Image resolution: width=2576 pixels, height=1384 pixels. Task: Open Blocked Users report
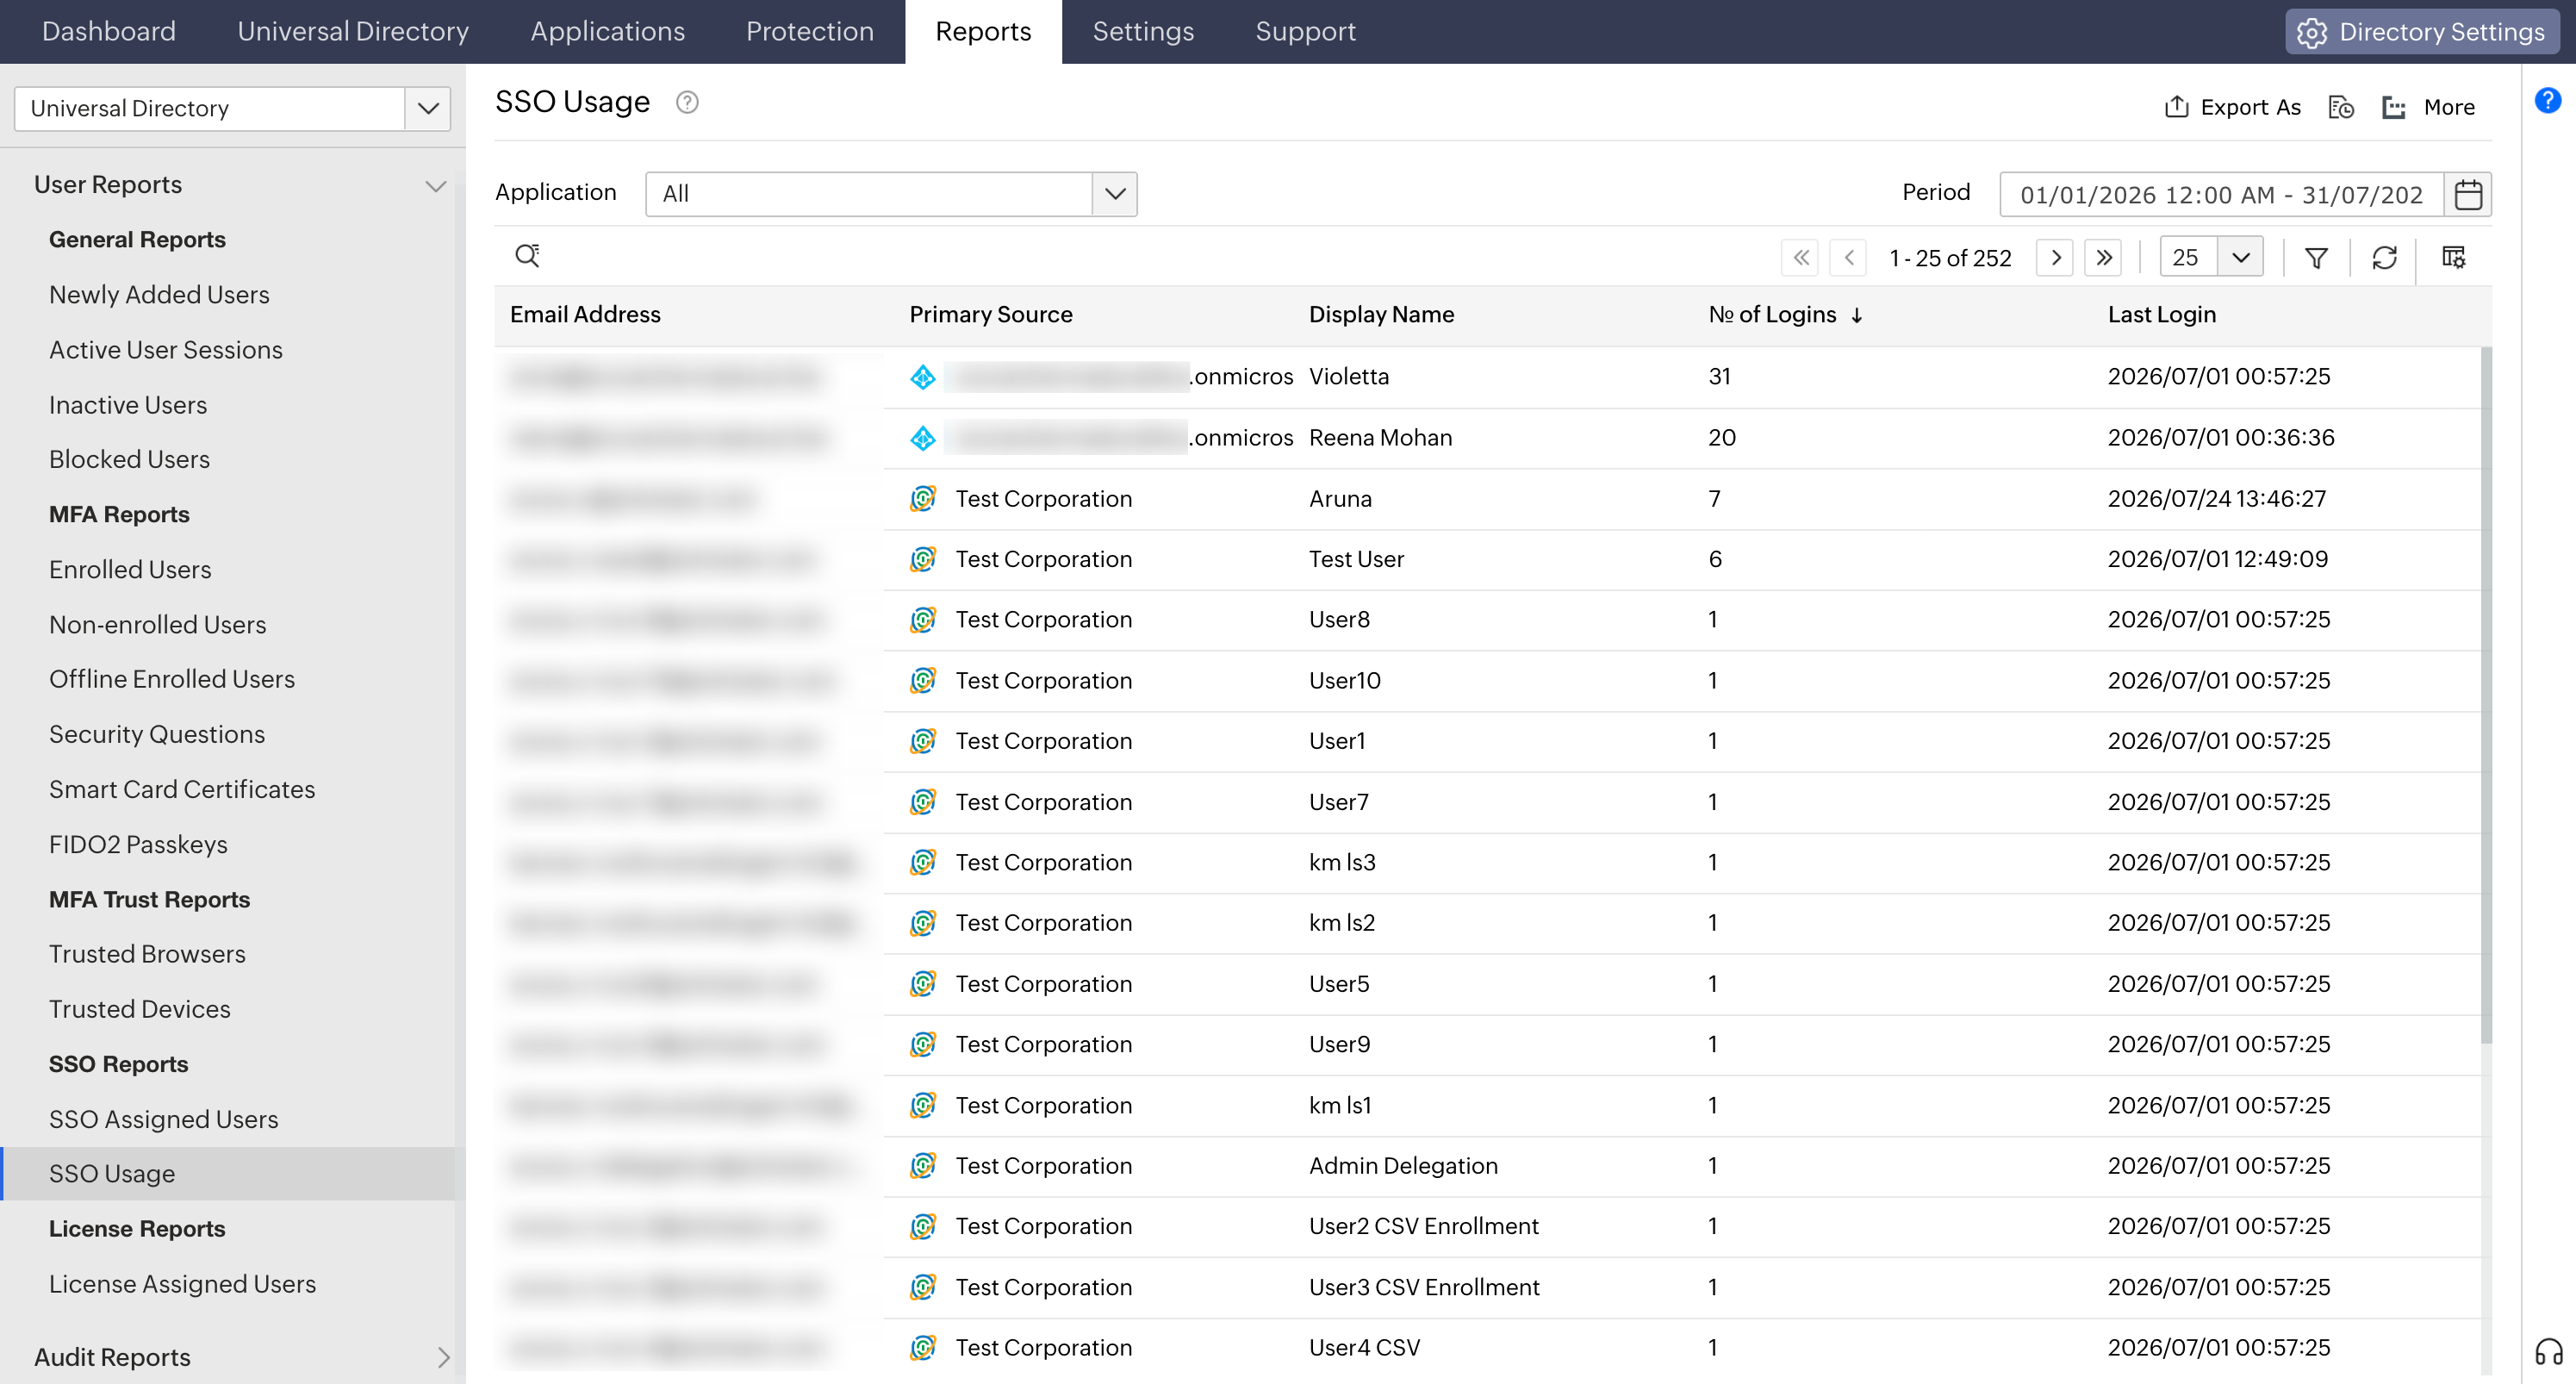coord(129,459)
